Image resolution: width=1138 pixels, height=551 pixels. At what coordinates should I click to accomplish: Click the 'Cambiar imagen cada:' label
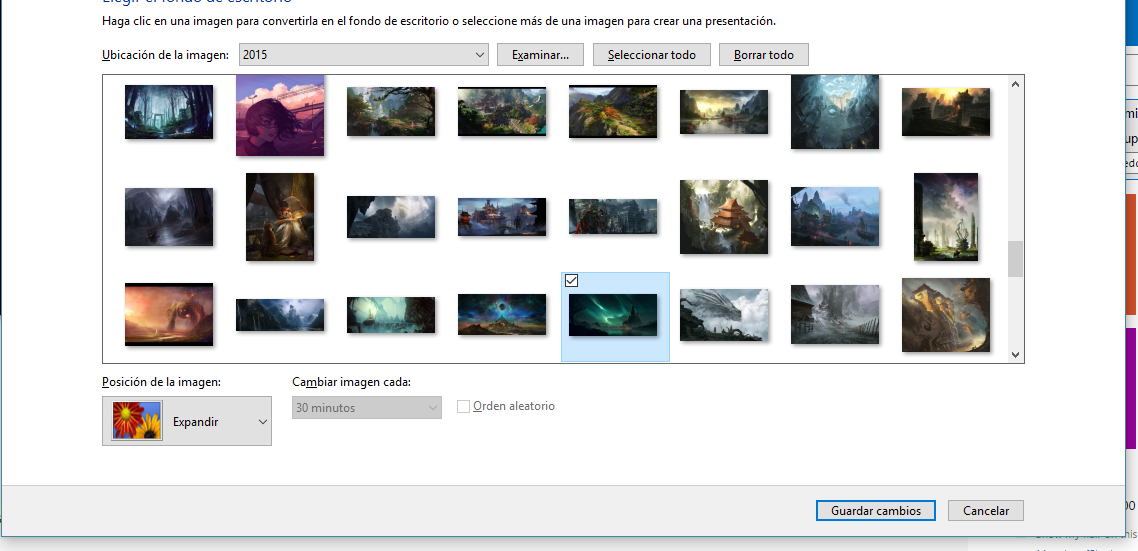(x=351, y=382)
